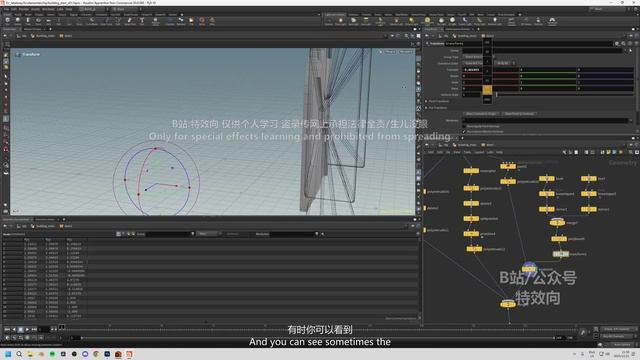Select the Spray Paint shelf tool
This screenshot has width=640, height=360.
[130, 21]
